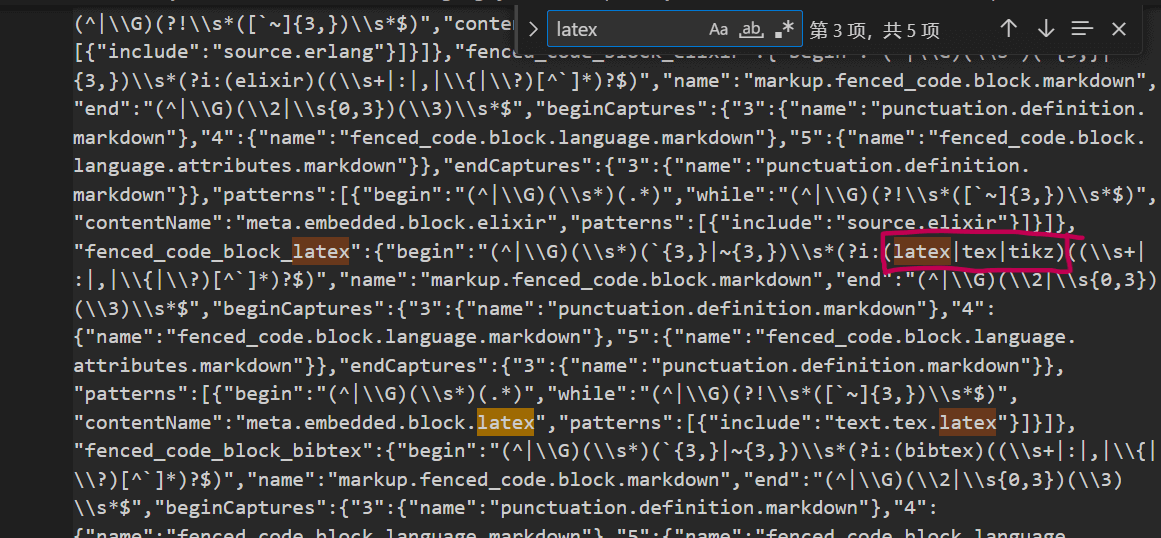The width and height of the screenshot is (1161, 538).
Task: Toggle Find in Selection icon
Action: [x=1082, y=30]
